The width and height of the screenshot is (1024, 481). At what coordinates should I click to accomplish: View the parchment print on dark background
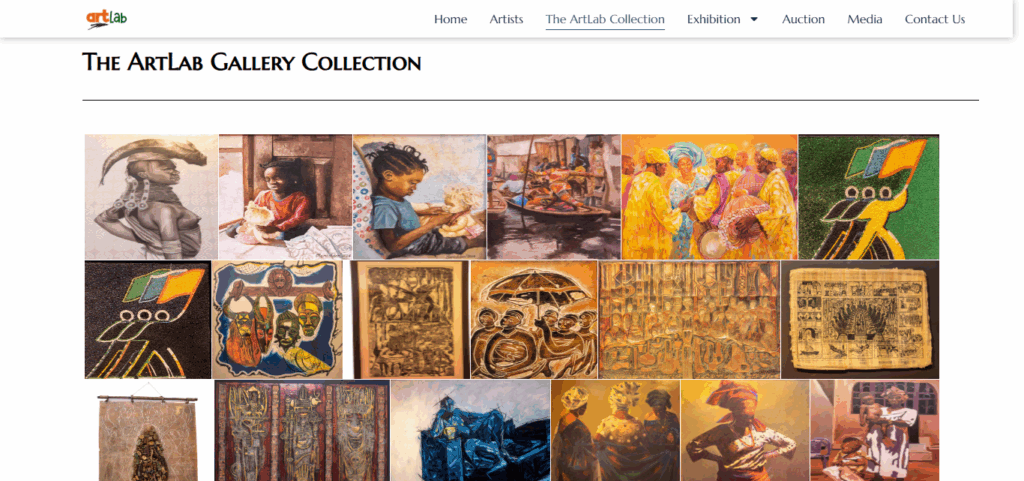[x=860, y=320]
